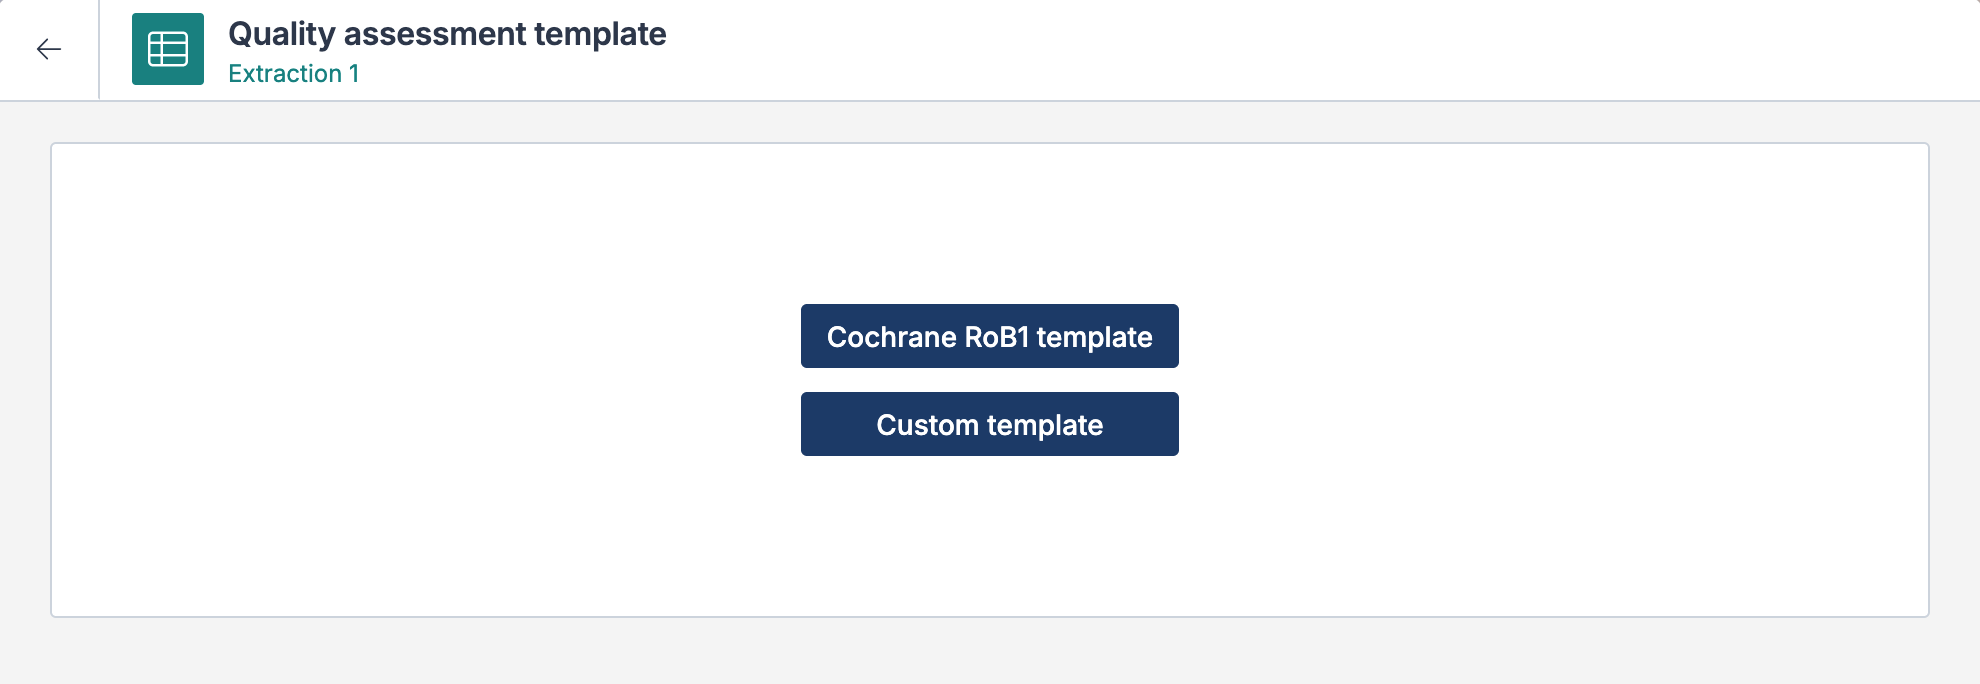Pick Cochrane RoB1 as the assessment template

pyautogui.click(x=989, y=336)
